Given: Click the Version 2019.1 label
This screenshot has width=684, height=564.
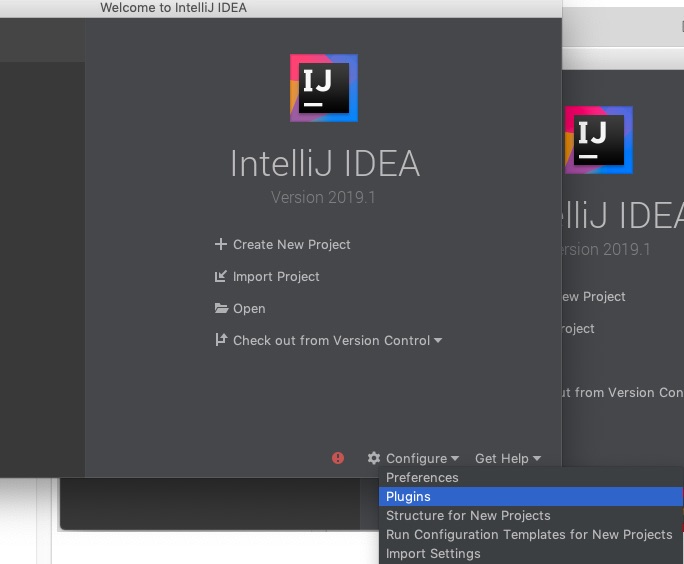Looking at the screenshot, I should coord(323,197).
